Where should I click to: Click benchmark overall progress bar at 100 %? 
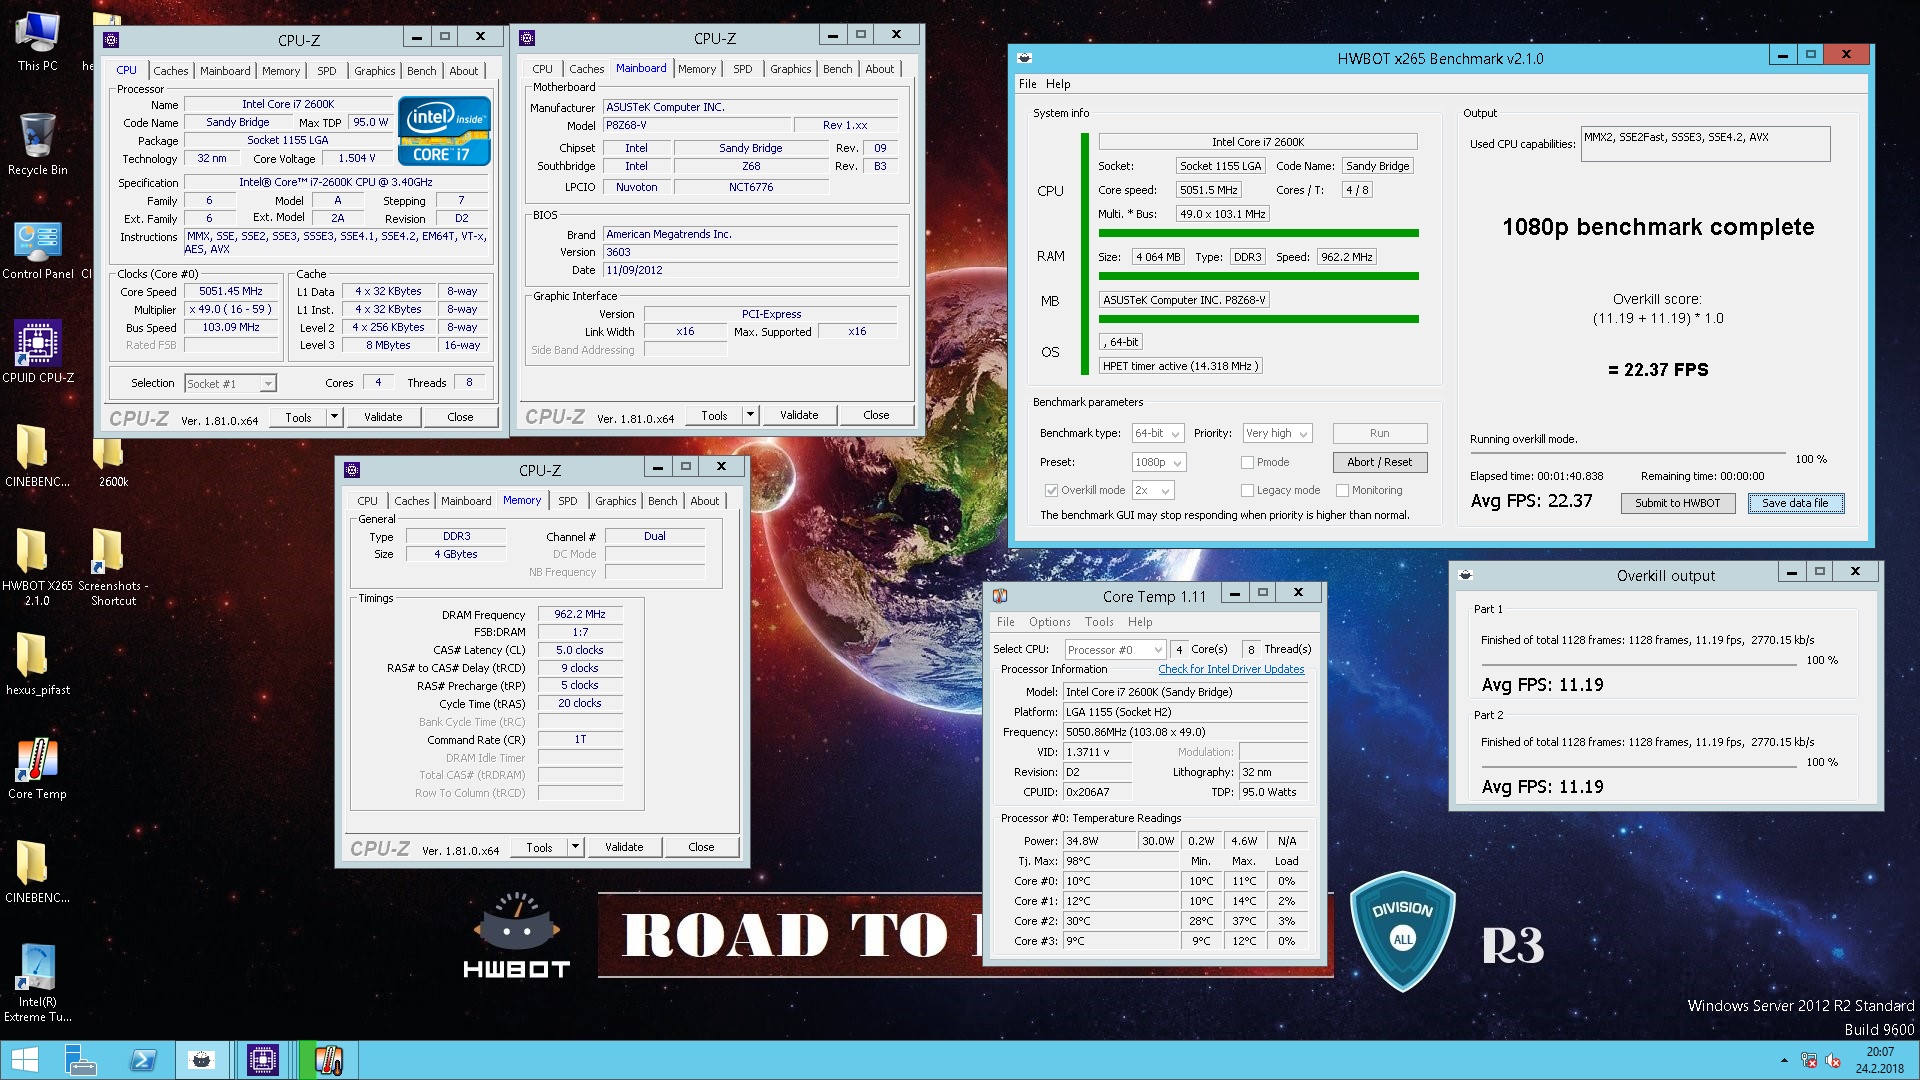point(1627,455)
